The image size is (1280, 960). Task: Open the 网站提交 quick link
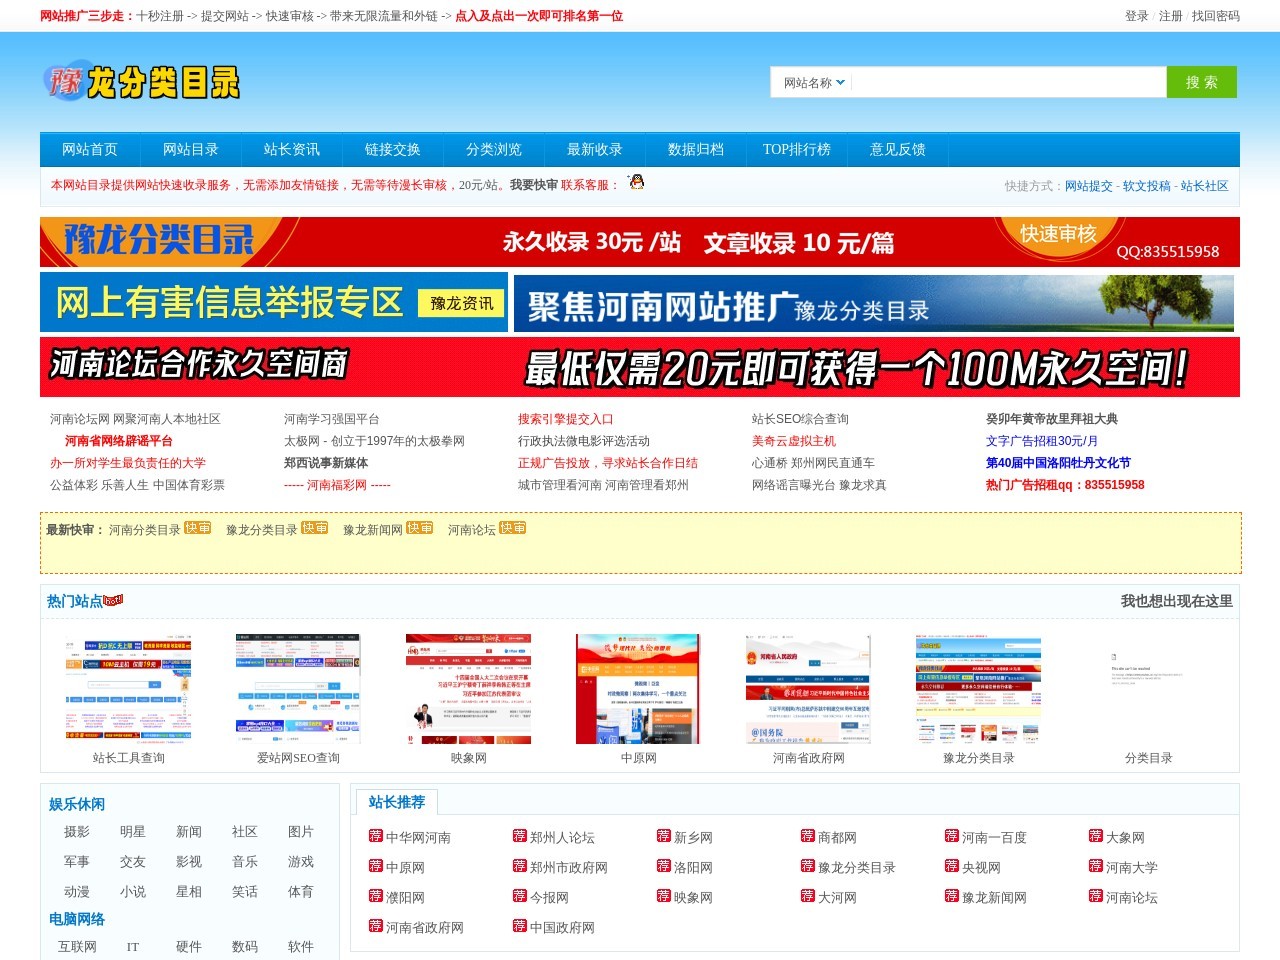[x=1088, y=186]
